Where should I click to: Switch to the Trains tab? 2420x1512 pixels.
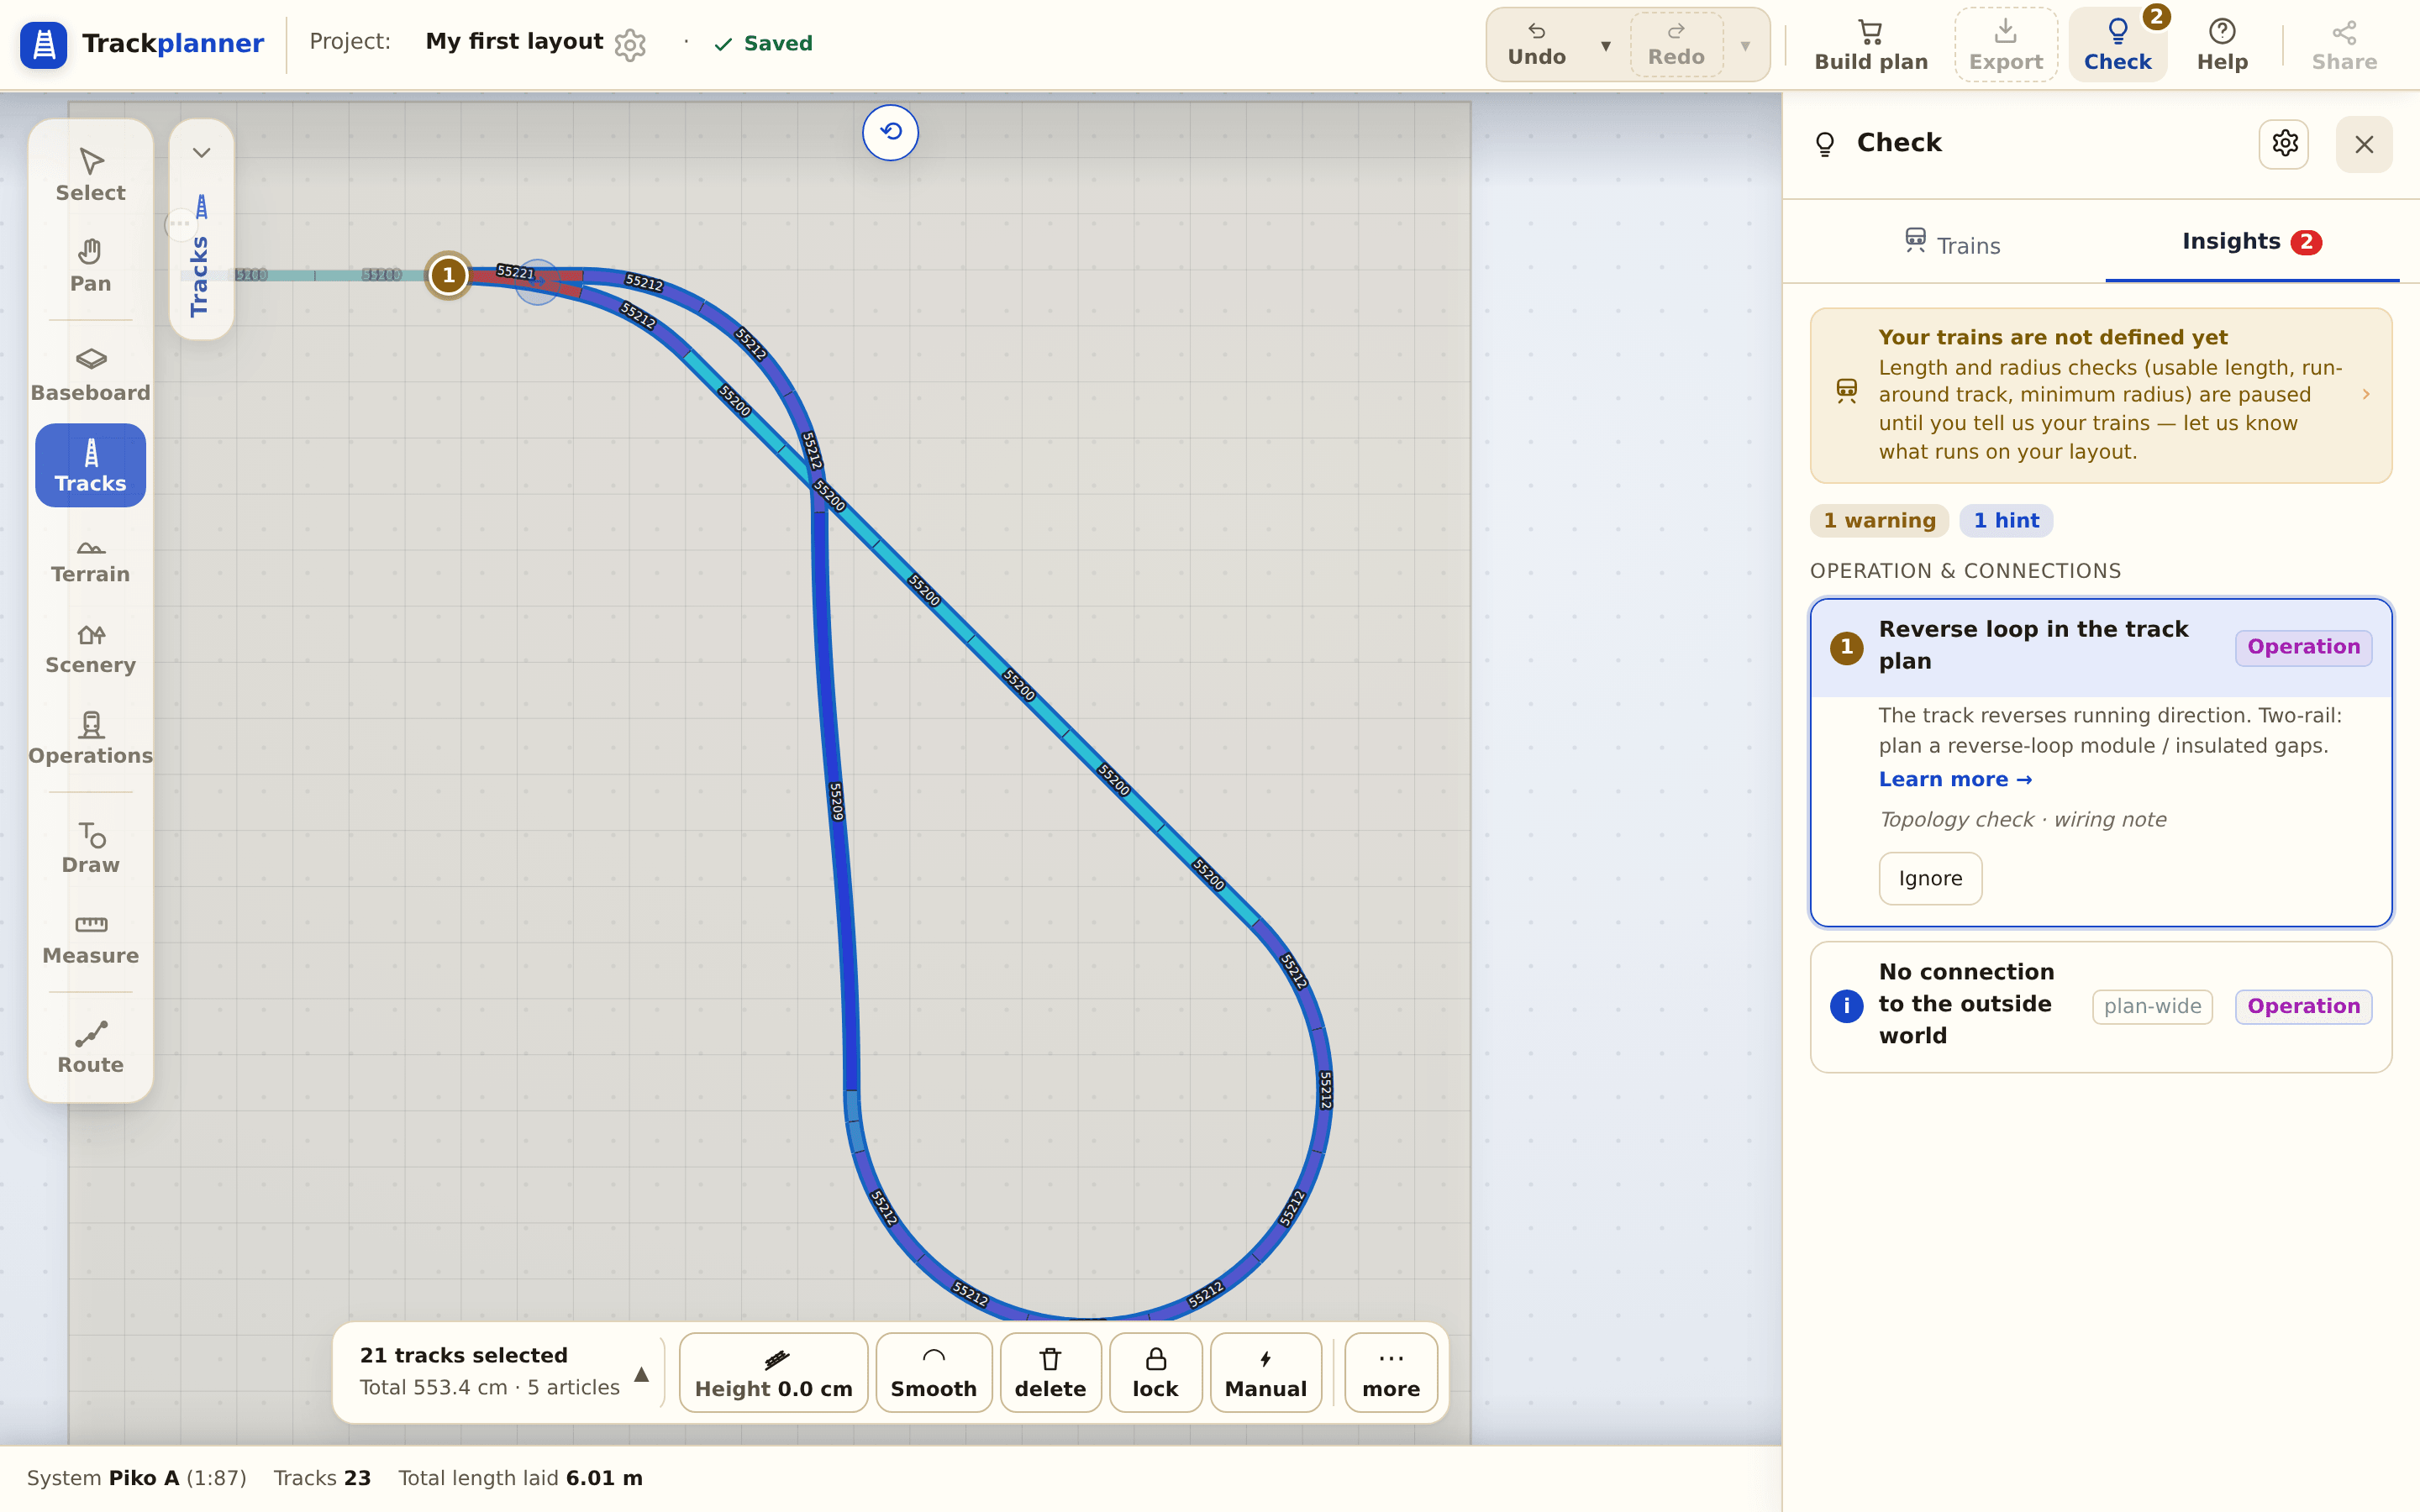(1952, 244)
